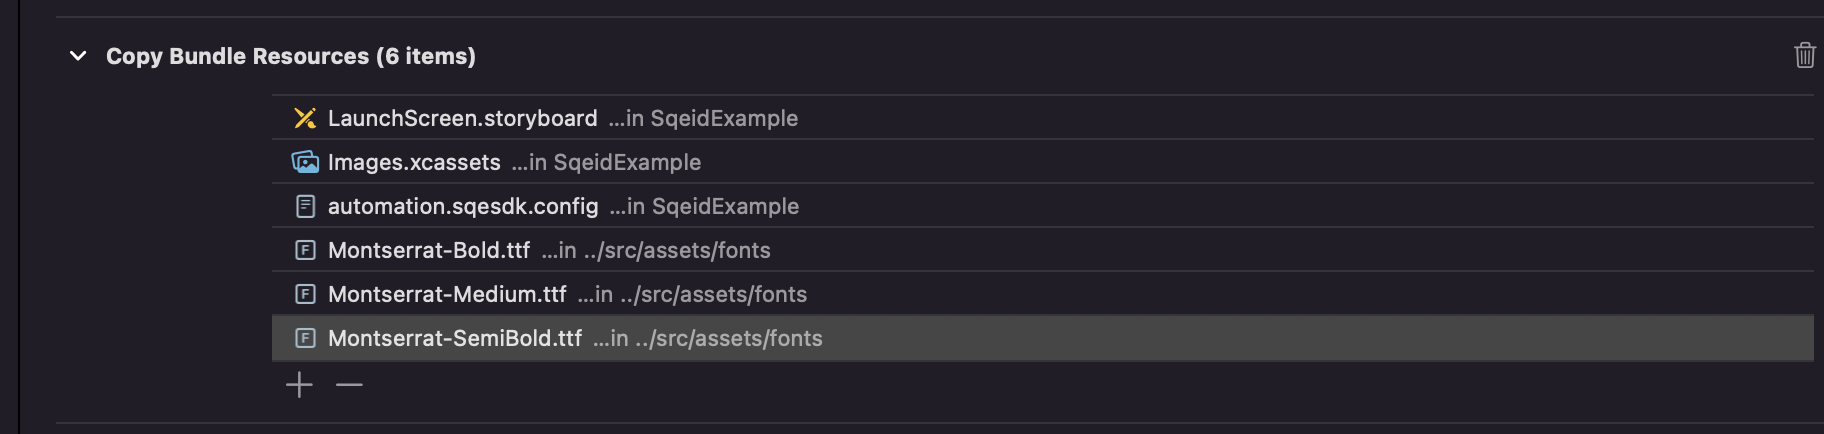The width and height of the screenshot is (1824, 434).
Task: Click the Images.xcassets asset catalog icon
Action: [x=305, y=162]
